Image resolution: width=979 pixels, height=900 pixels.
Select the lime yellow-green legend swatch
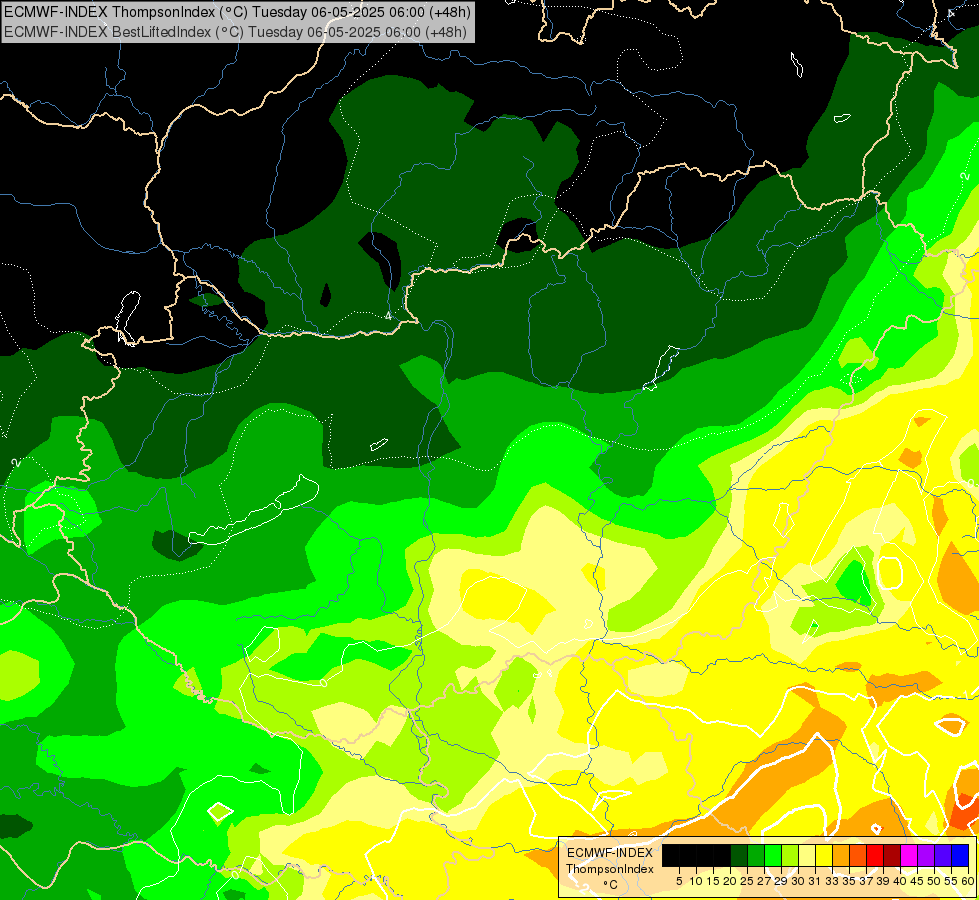(790, 855)
